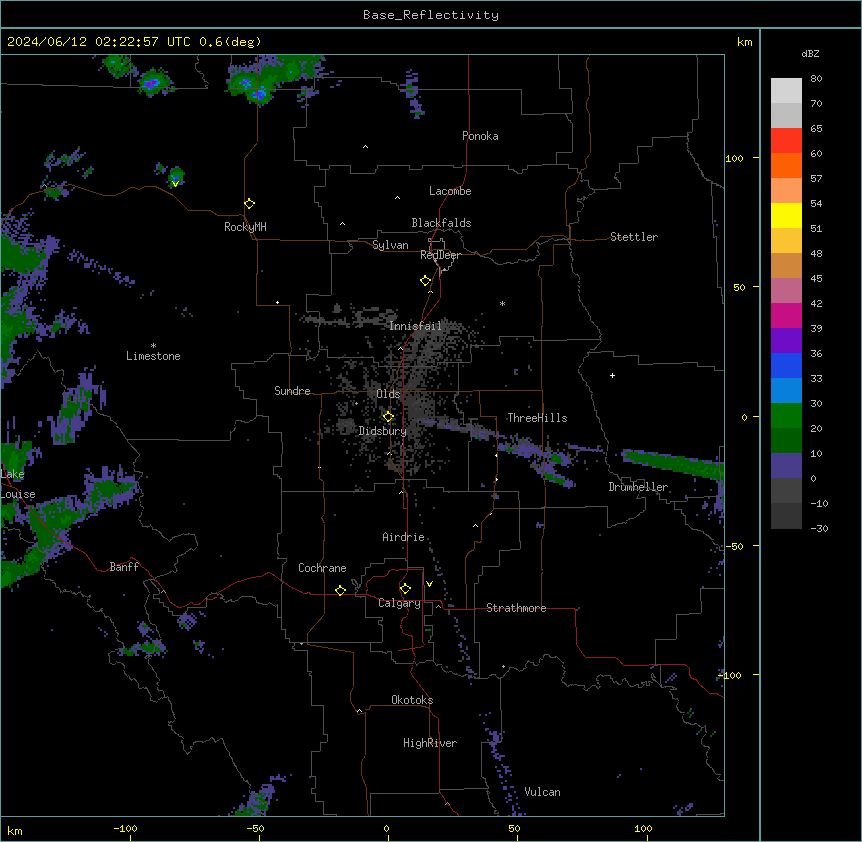Viewport: 862px width, 842px height.
Task: Select the RockyMH label
Action: (245, 227)
